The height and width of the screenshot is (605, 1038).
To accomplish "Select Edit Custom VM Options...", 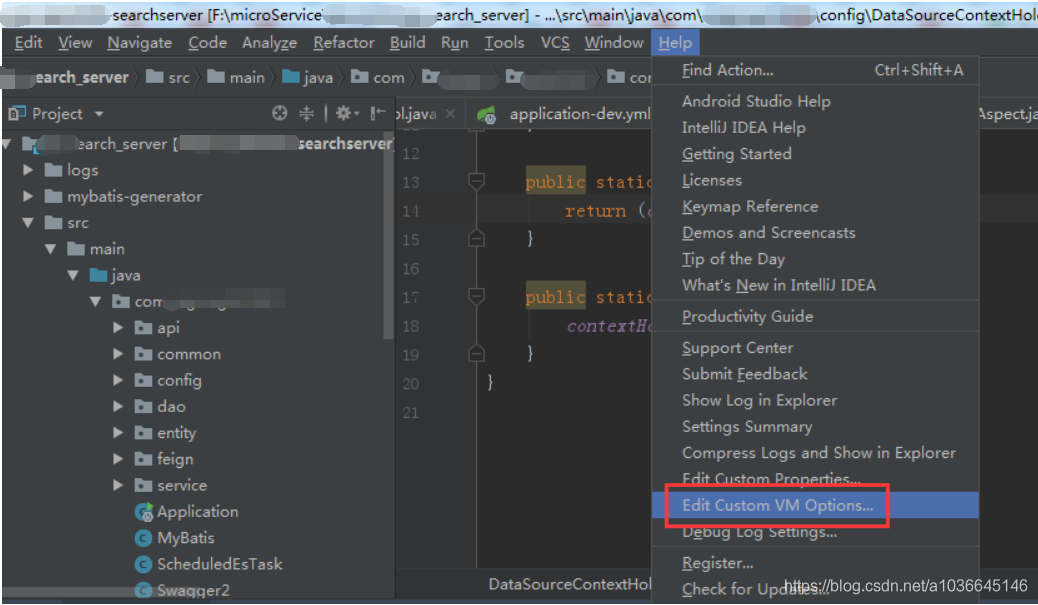I will (x=816, y=505).
